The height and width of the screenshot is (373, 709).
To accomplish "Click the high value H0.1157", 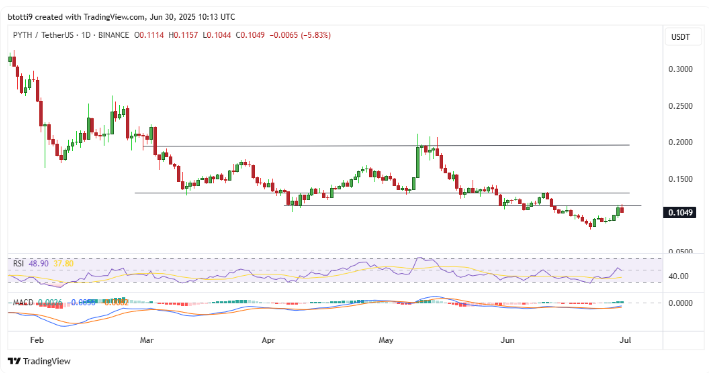I will 183,35.
